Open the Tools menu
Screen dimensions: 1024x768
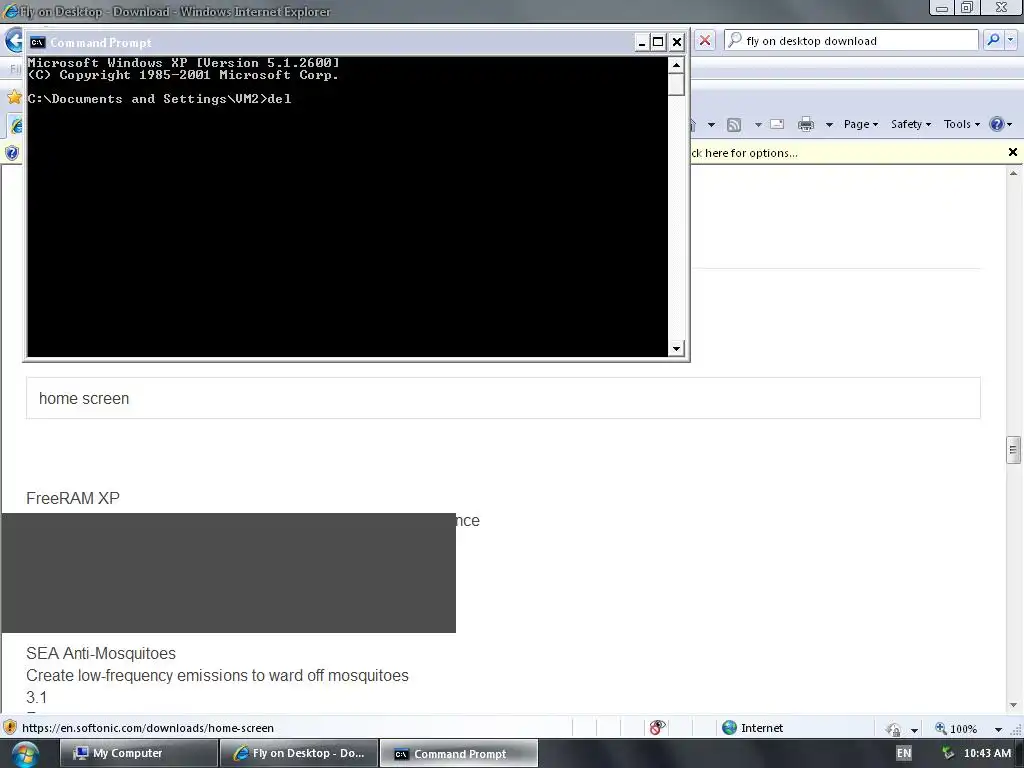pyautogui.click(x=961, y=124)
